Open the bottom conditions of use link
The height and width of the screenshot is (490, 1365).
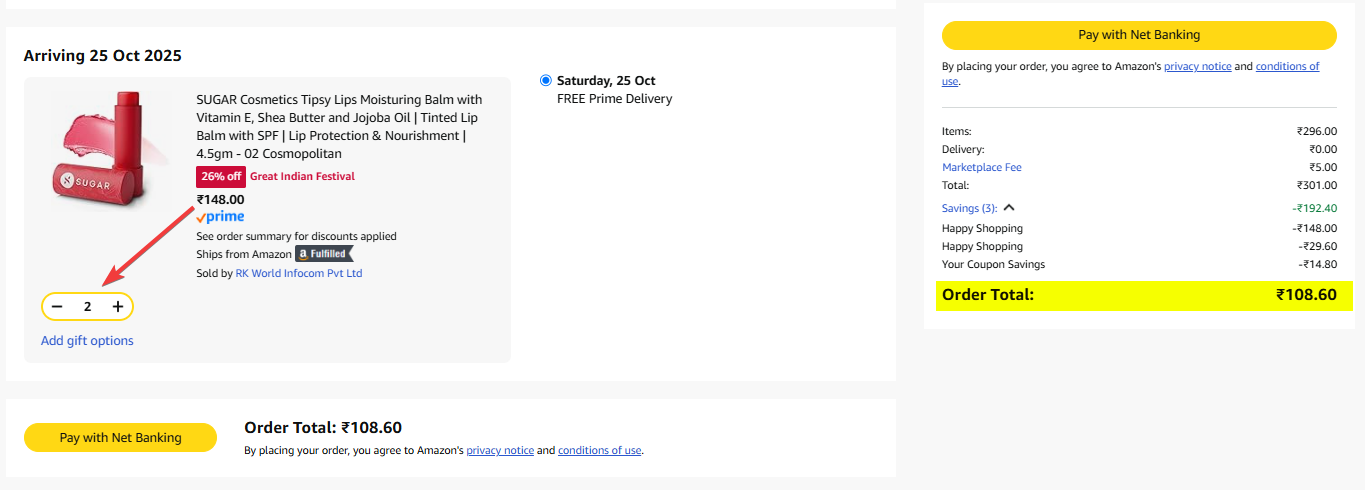coord(599,451)
